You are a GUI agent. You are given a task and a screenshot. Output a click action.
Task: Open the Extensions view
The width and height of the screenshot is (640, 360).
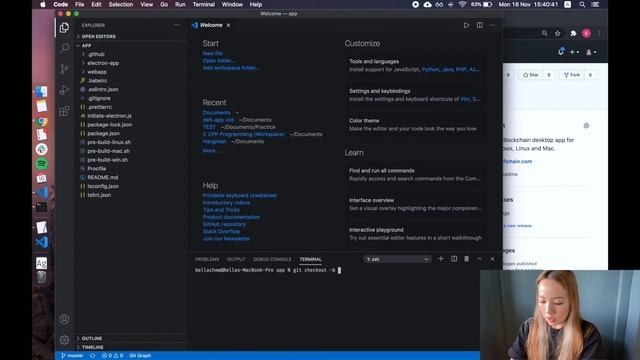point(64,111)
